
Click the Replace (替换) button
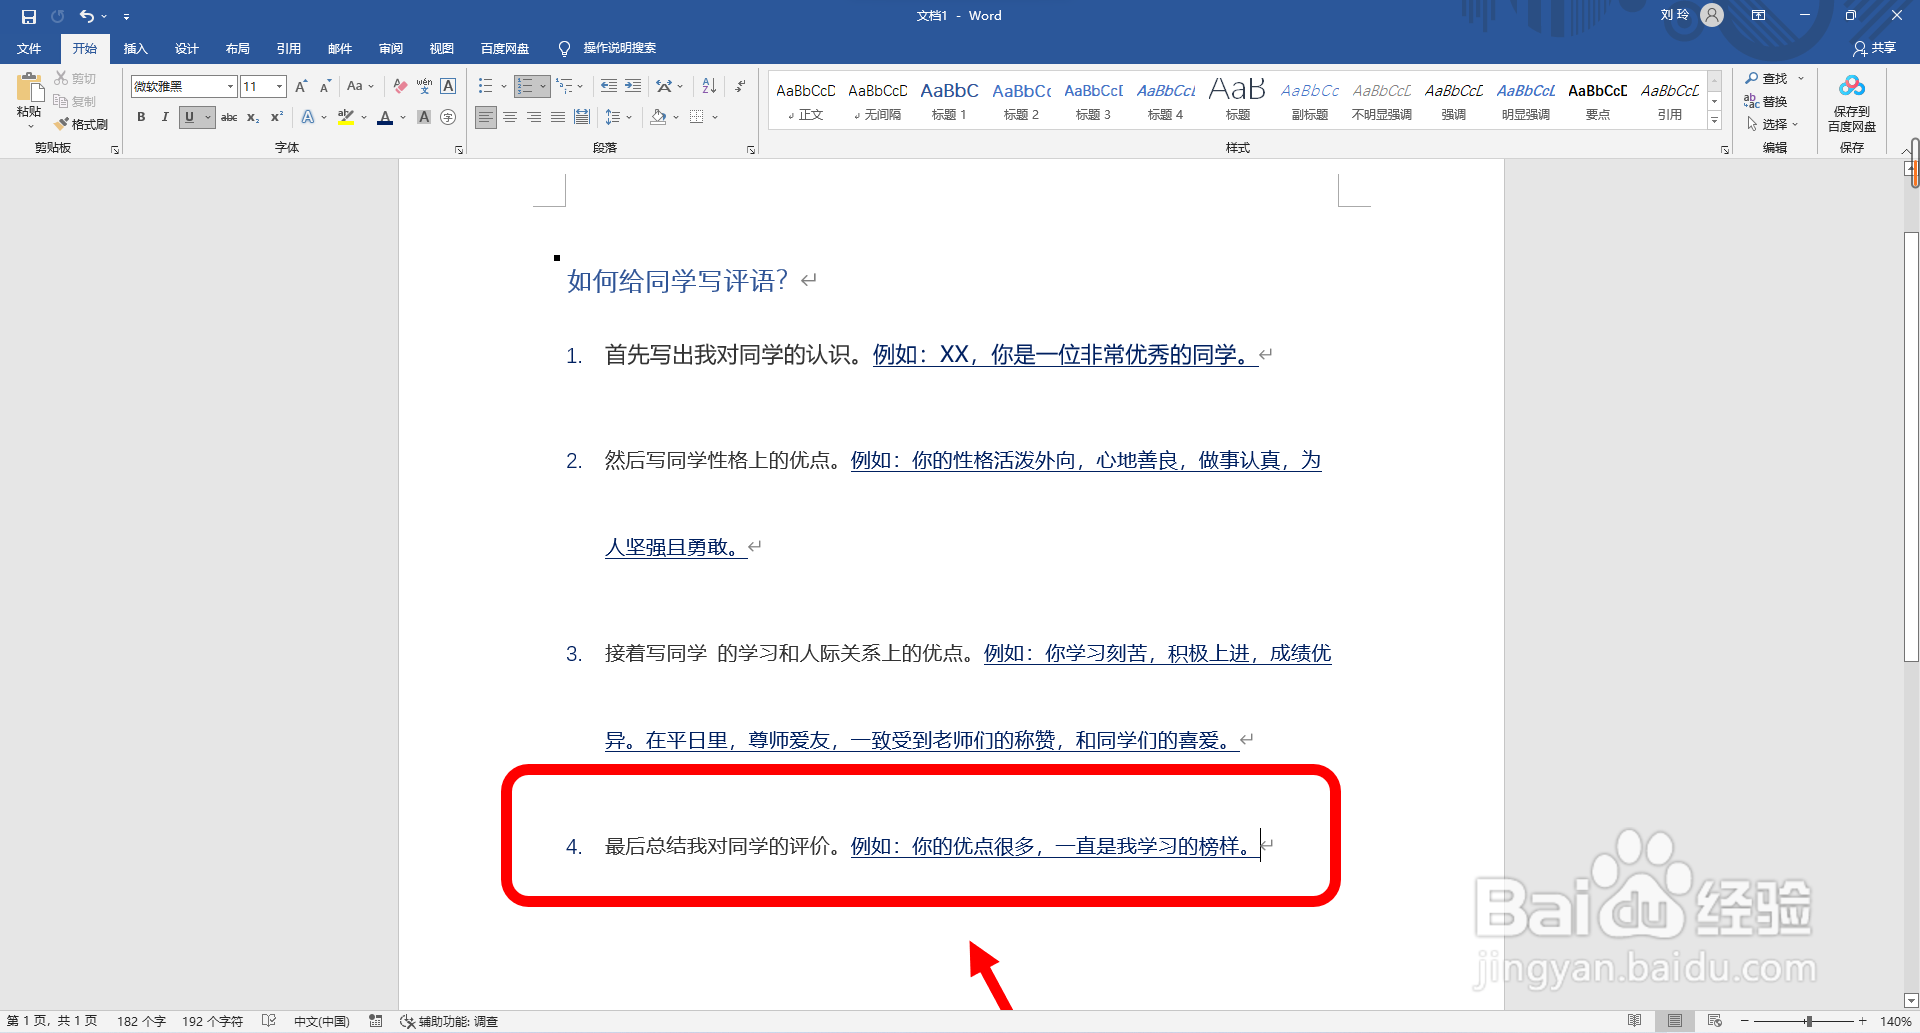tap(1767, 101)
